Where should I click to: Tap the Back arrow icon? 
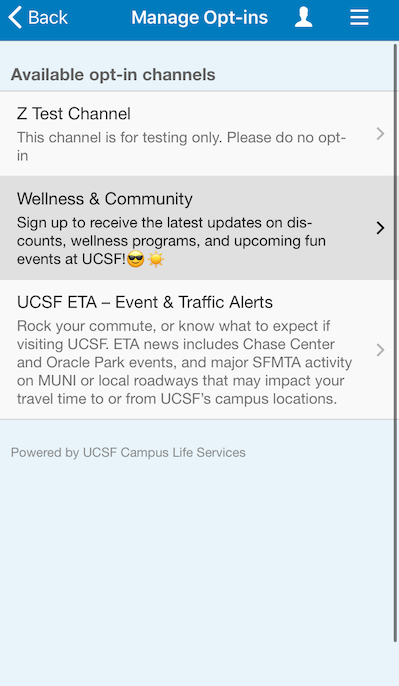[x=15, y=18]
